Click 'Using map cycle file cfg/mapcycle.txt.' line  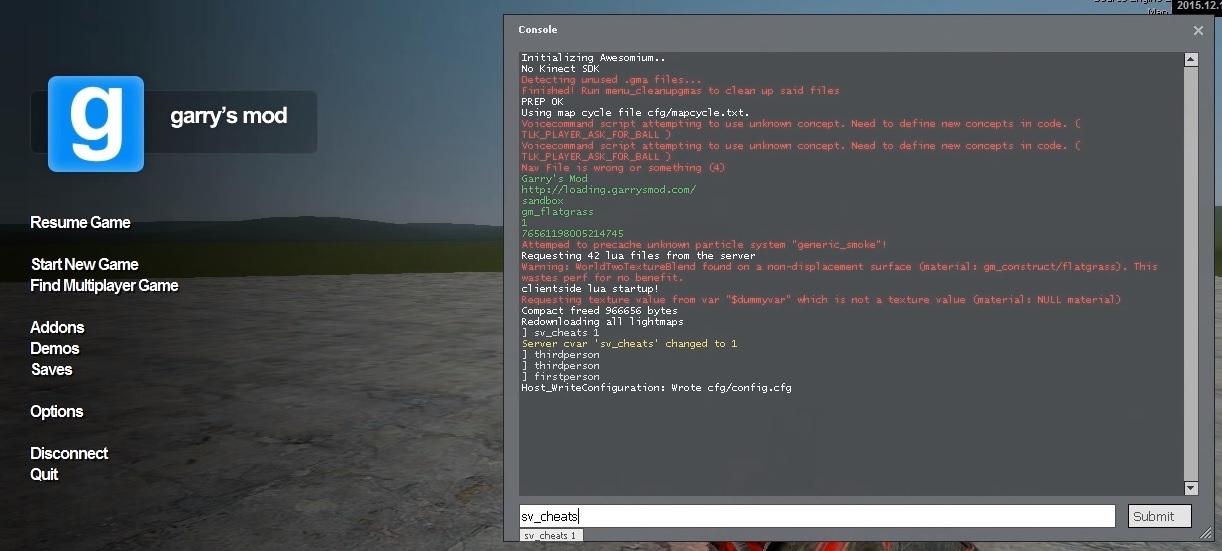point(635,113)
